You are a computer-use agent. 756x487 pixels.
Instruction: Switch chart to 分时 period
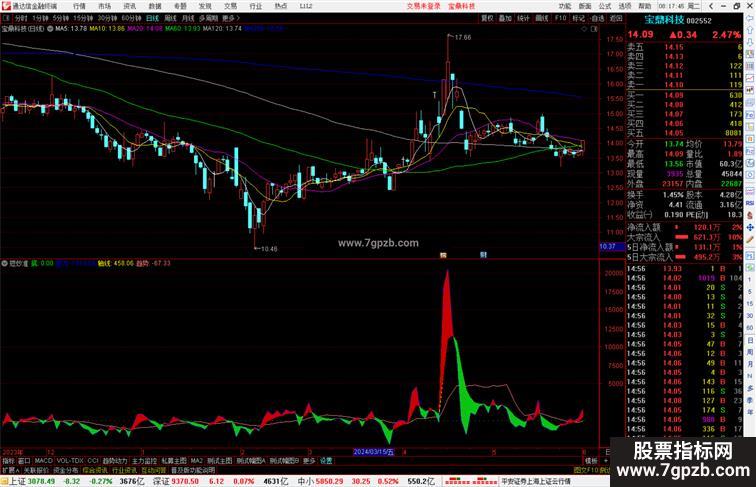point(21,18)
